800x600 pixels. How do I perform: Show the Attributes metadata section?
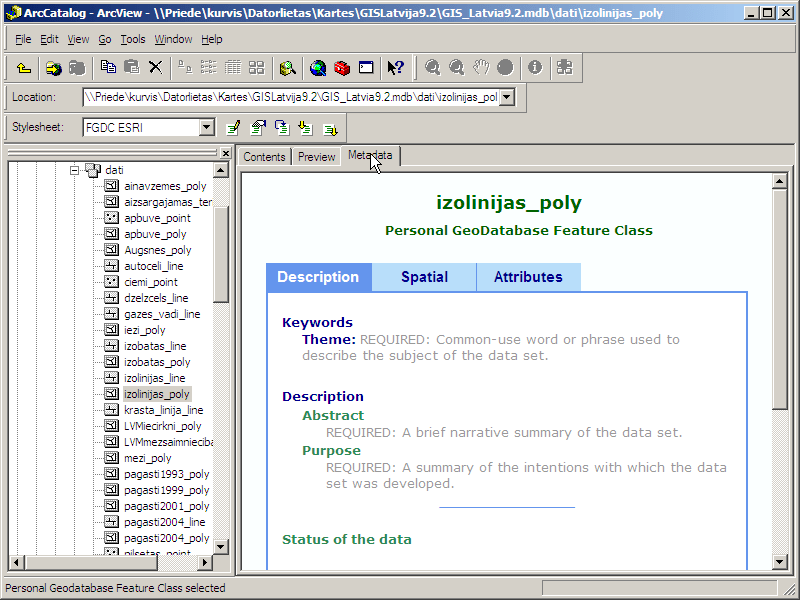click(x=528, y=277)
